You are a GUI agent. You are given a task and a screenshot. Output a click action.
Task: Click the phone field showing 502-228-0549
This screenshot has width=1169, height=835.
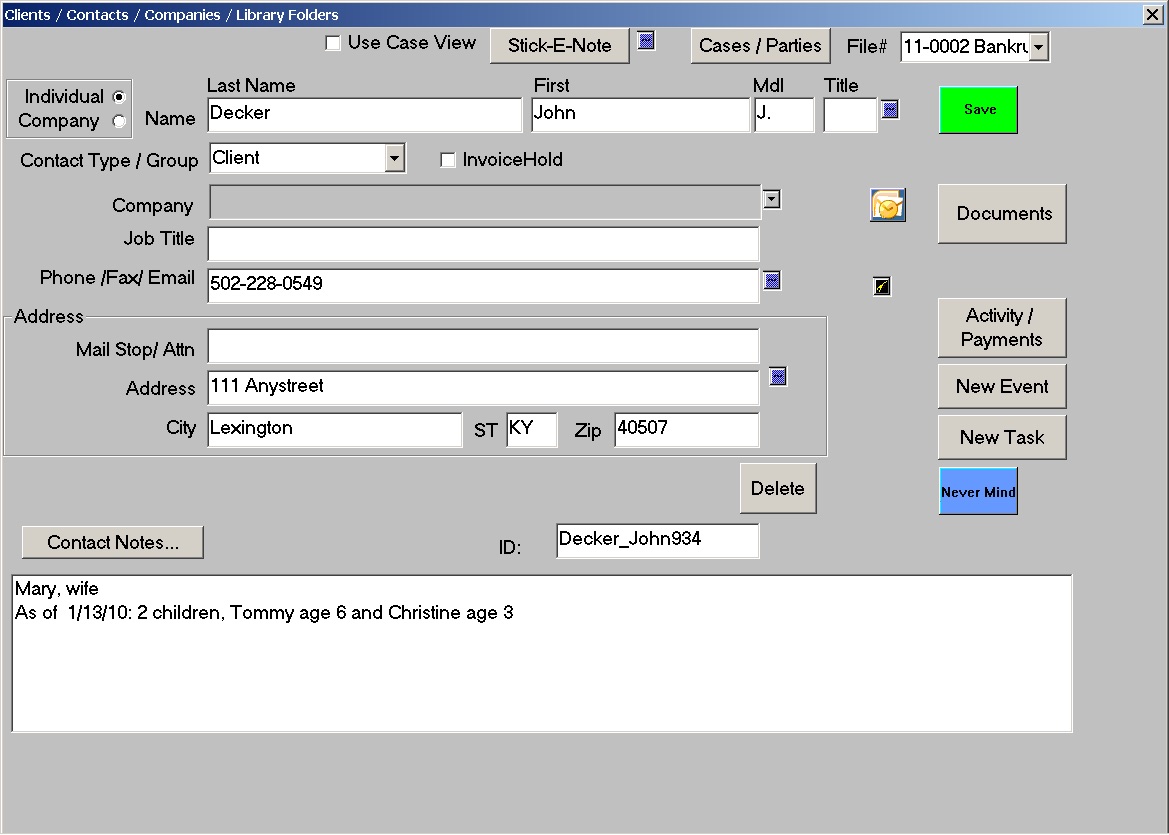[x=483, y=286]
